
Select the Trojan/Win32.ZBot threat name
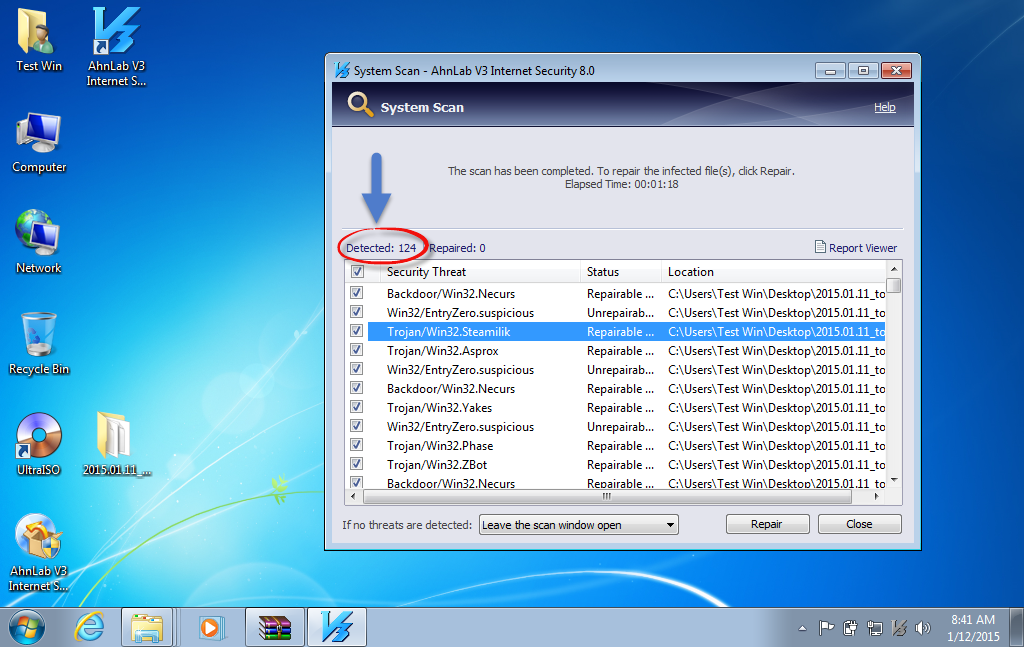[x=437, y=465]
